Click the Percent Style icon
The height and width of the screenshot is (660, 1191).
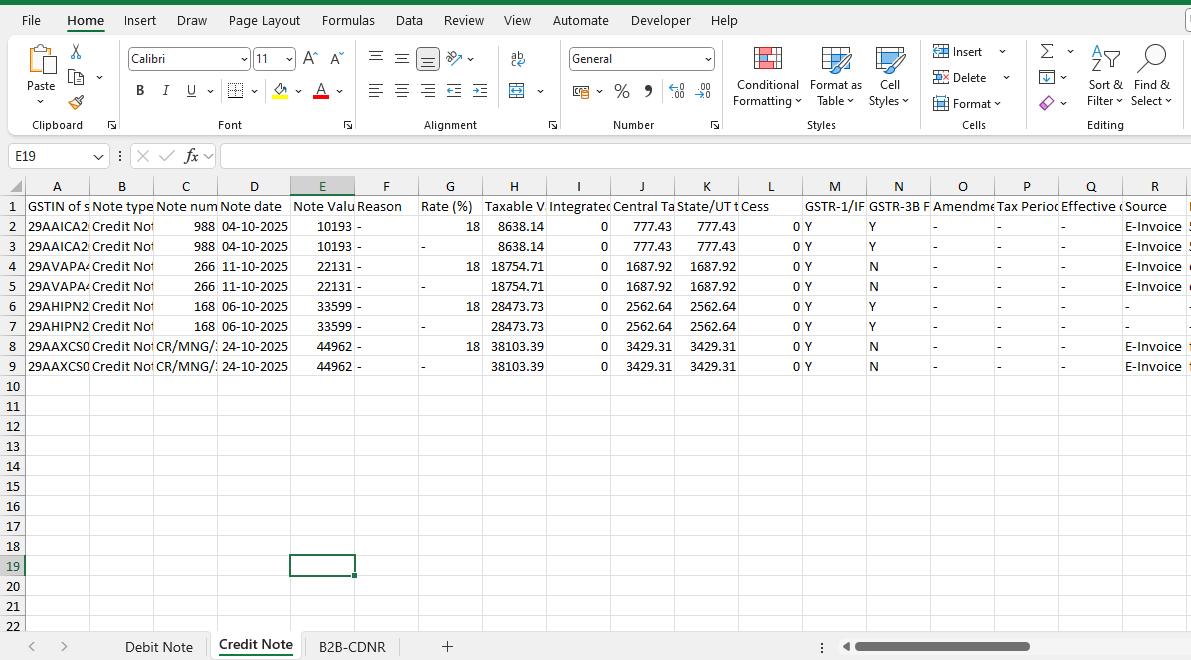pos(622,91)
